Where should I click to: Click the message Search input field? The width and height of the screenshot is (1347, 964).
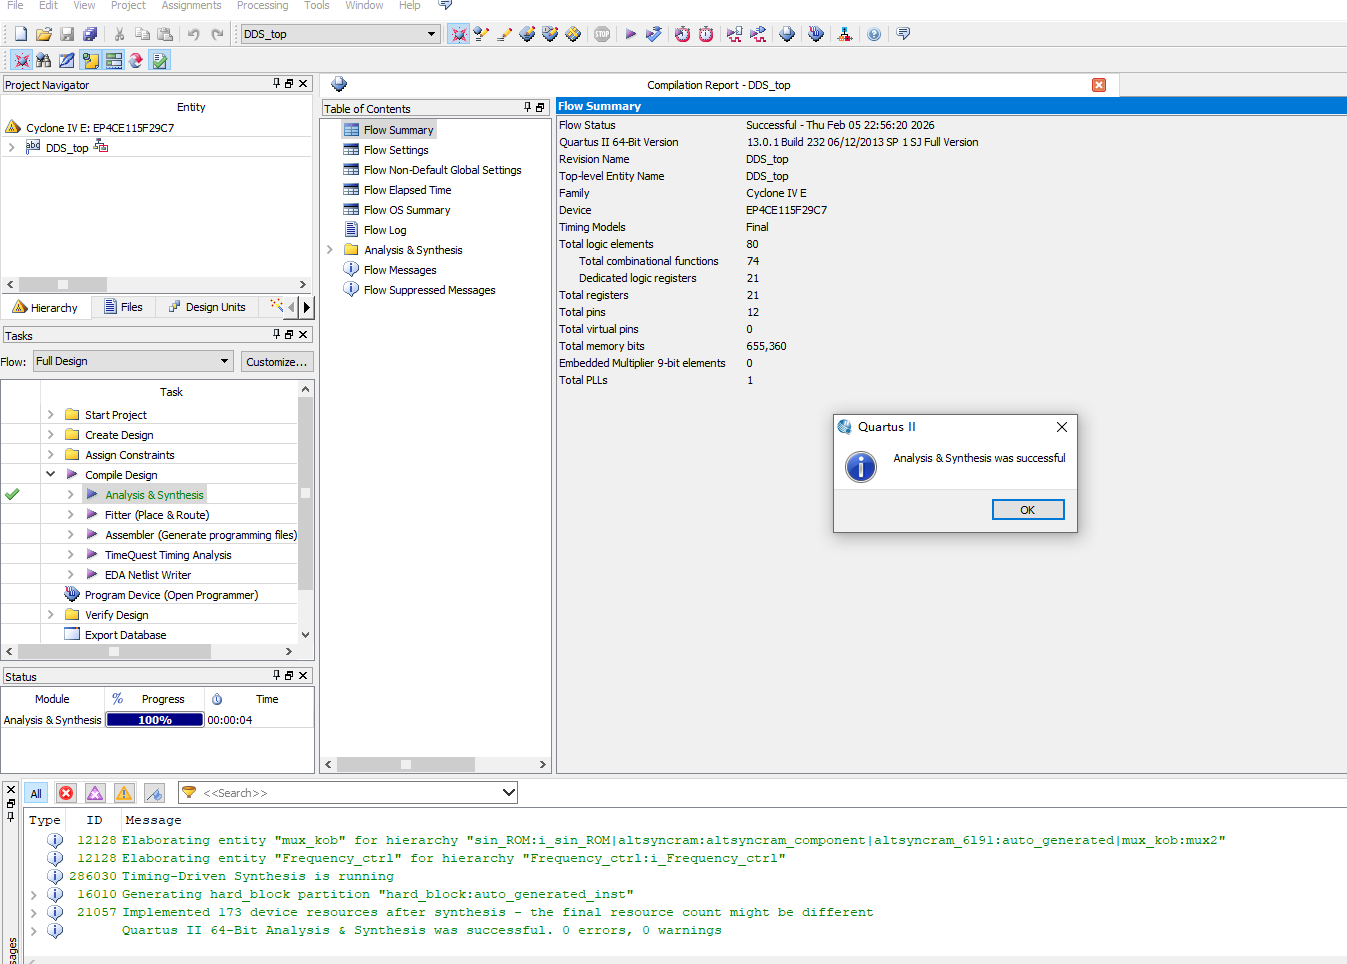[x=350, y=793]
